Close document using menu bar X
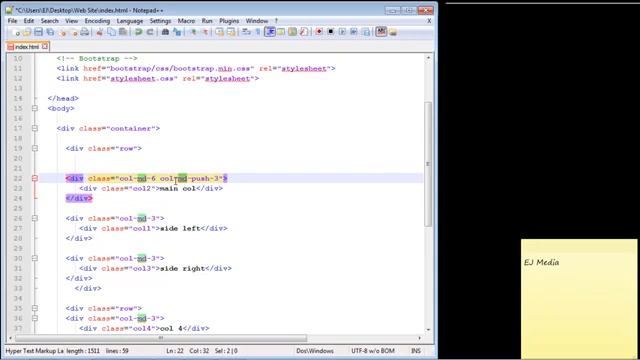 pyautogui.click(x=429, y=21)
